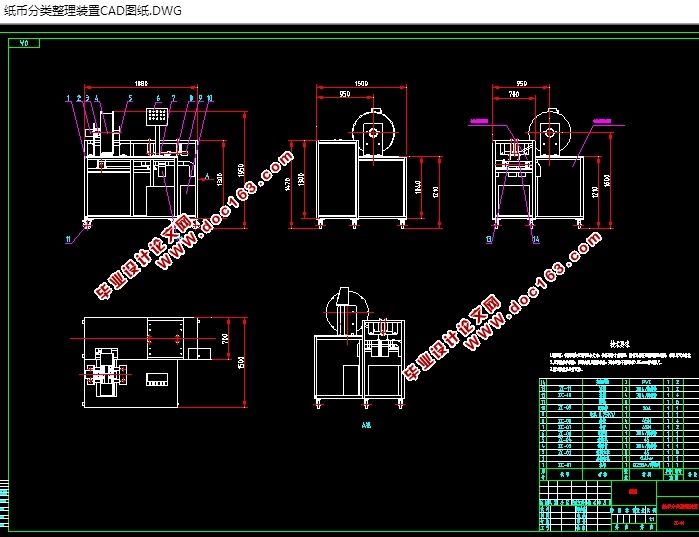Click the PVC material cell in the parts table
699x537 pixels.
(646, 382)
